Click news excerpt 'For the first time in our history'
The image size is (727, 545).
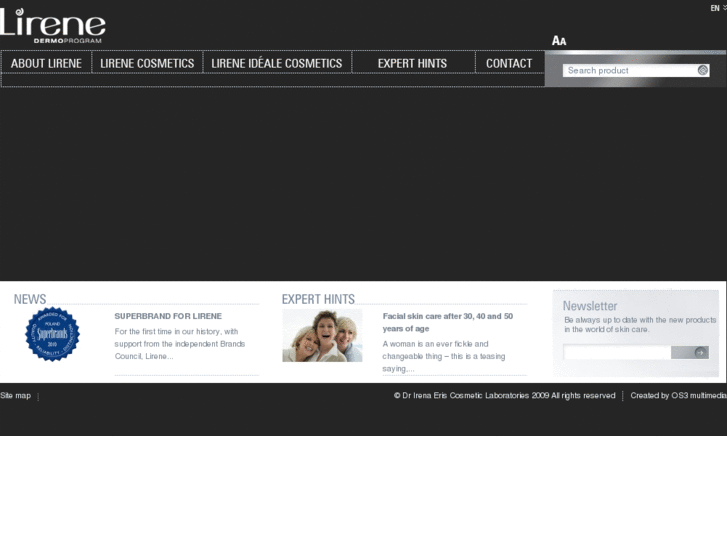[180, 344]
